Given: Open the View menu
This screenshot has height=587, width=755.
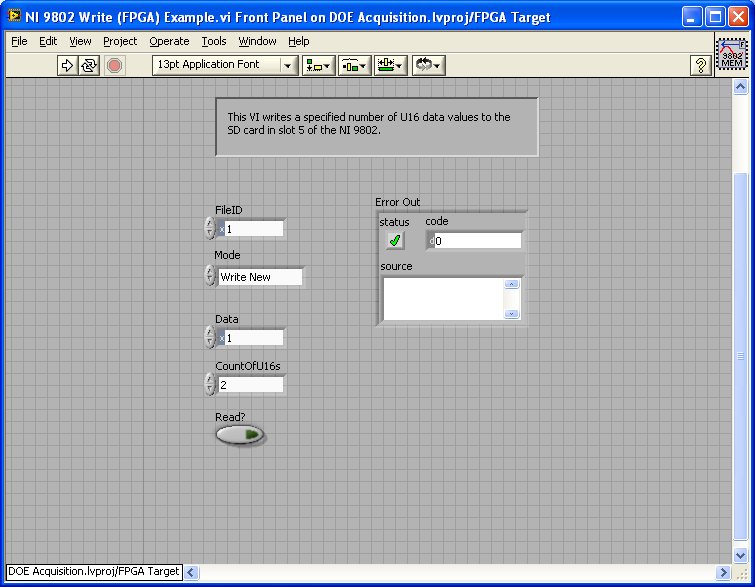Looking at the screenshot, I should (x=80, y=41).
